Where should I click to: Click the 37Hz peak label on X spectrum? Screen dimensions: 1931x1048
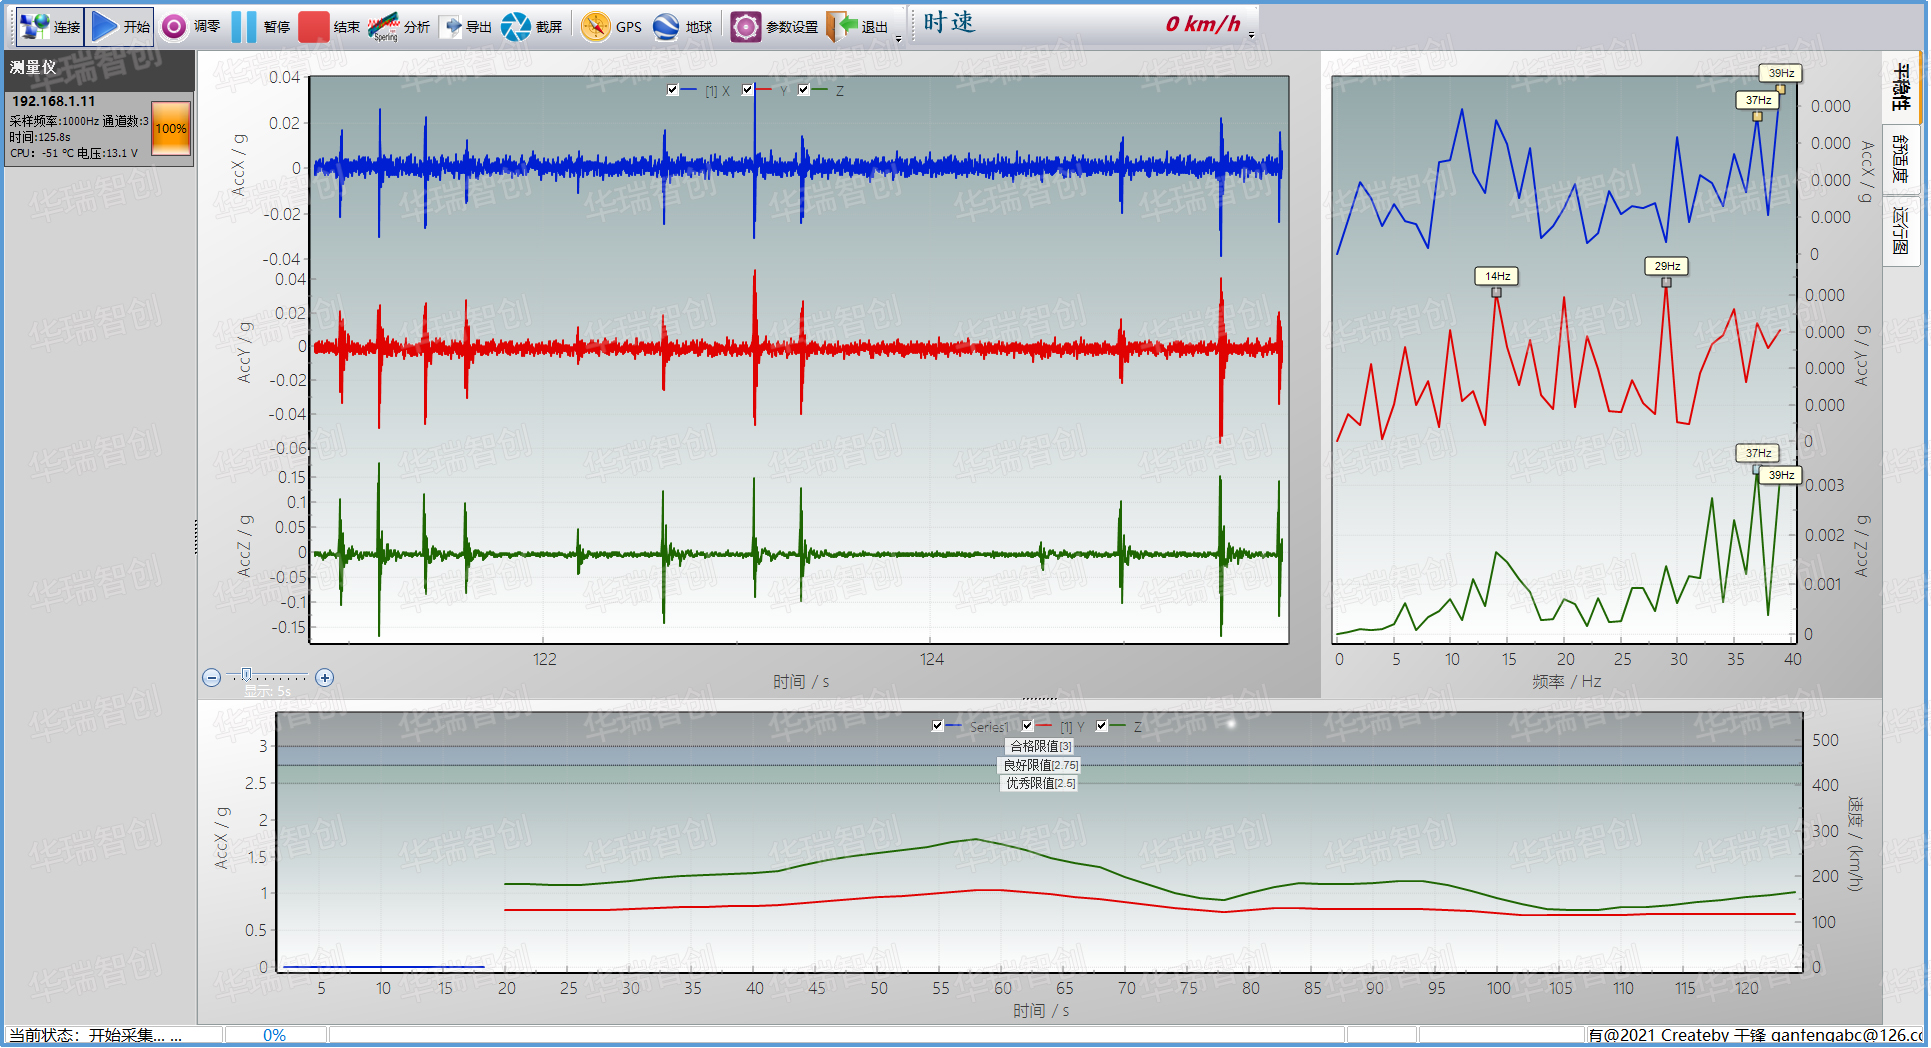point(1758,100)
